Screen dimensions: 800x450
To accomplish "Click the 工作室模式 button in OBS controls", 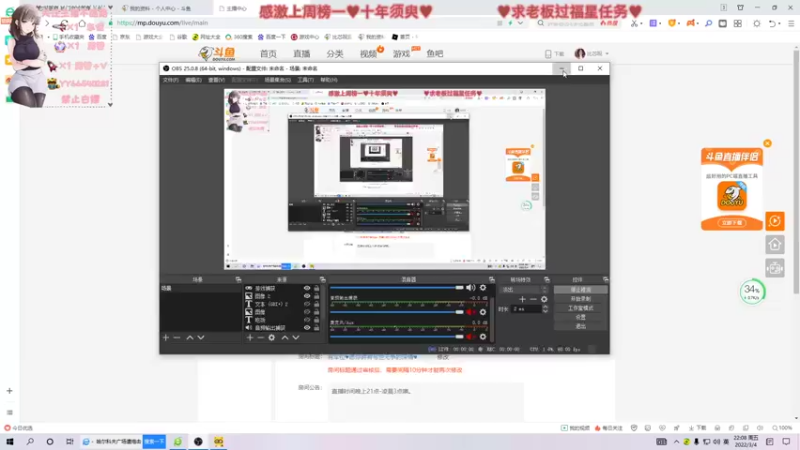I will coord(581,308).
